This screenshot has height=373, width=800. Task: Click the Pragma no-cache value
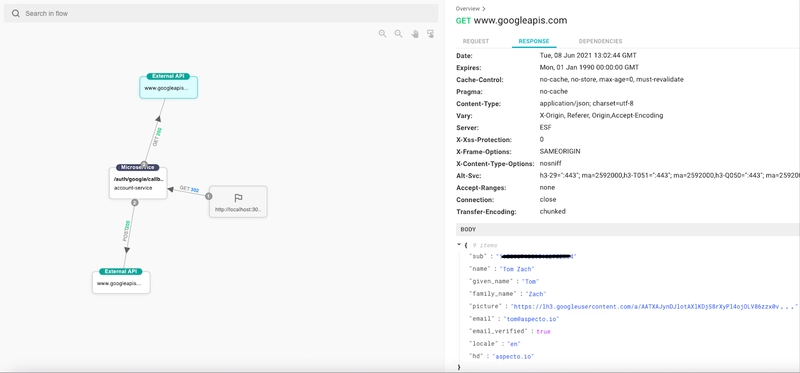554,91
